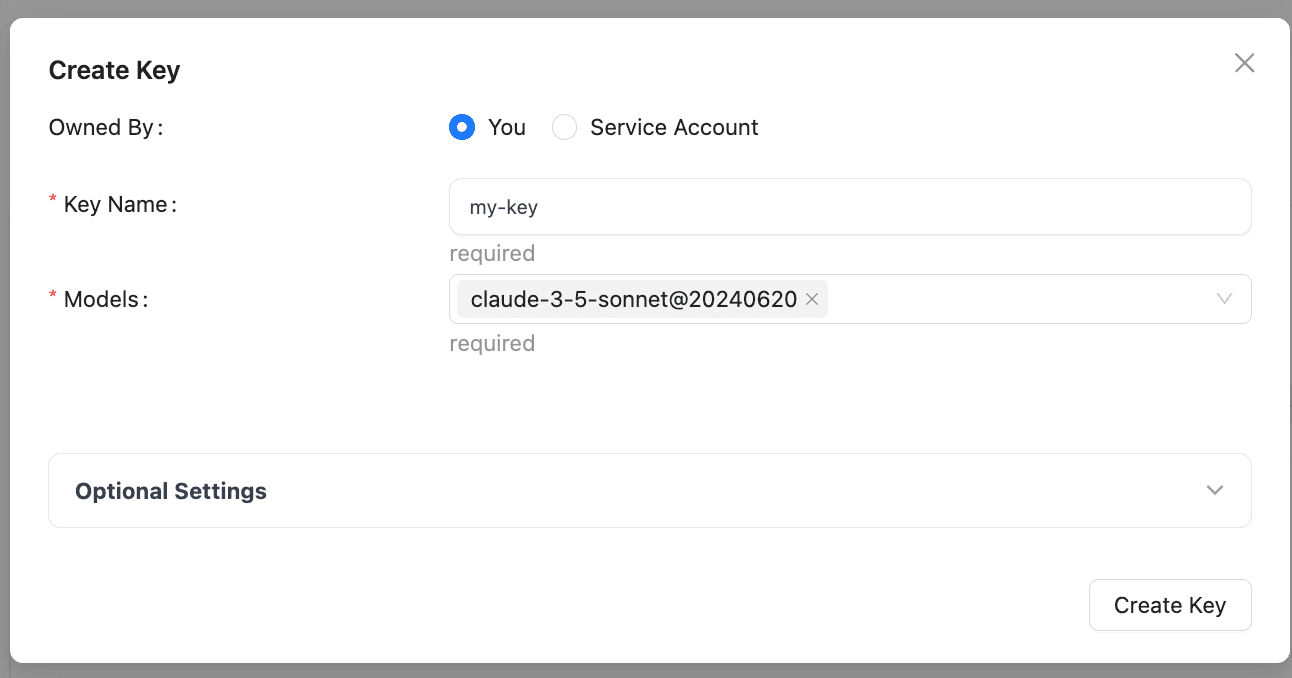Click the chevron on Optional Settings
This screenshot has width=1292, height=678.
pyautogui.click(x=1215, y=490)
